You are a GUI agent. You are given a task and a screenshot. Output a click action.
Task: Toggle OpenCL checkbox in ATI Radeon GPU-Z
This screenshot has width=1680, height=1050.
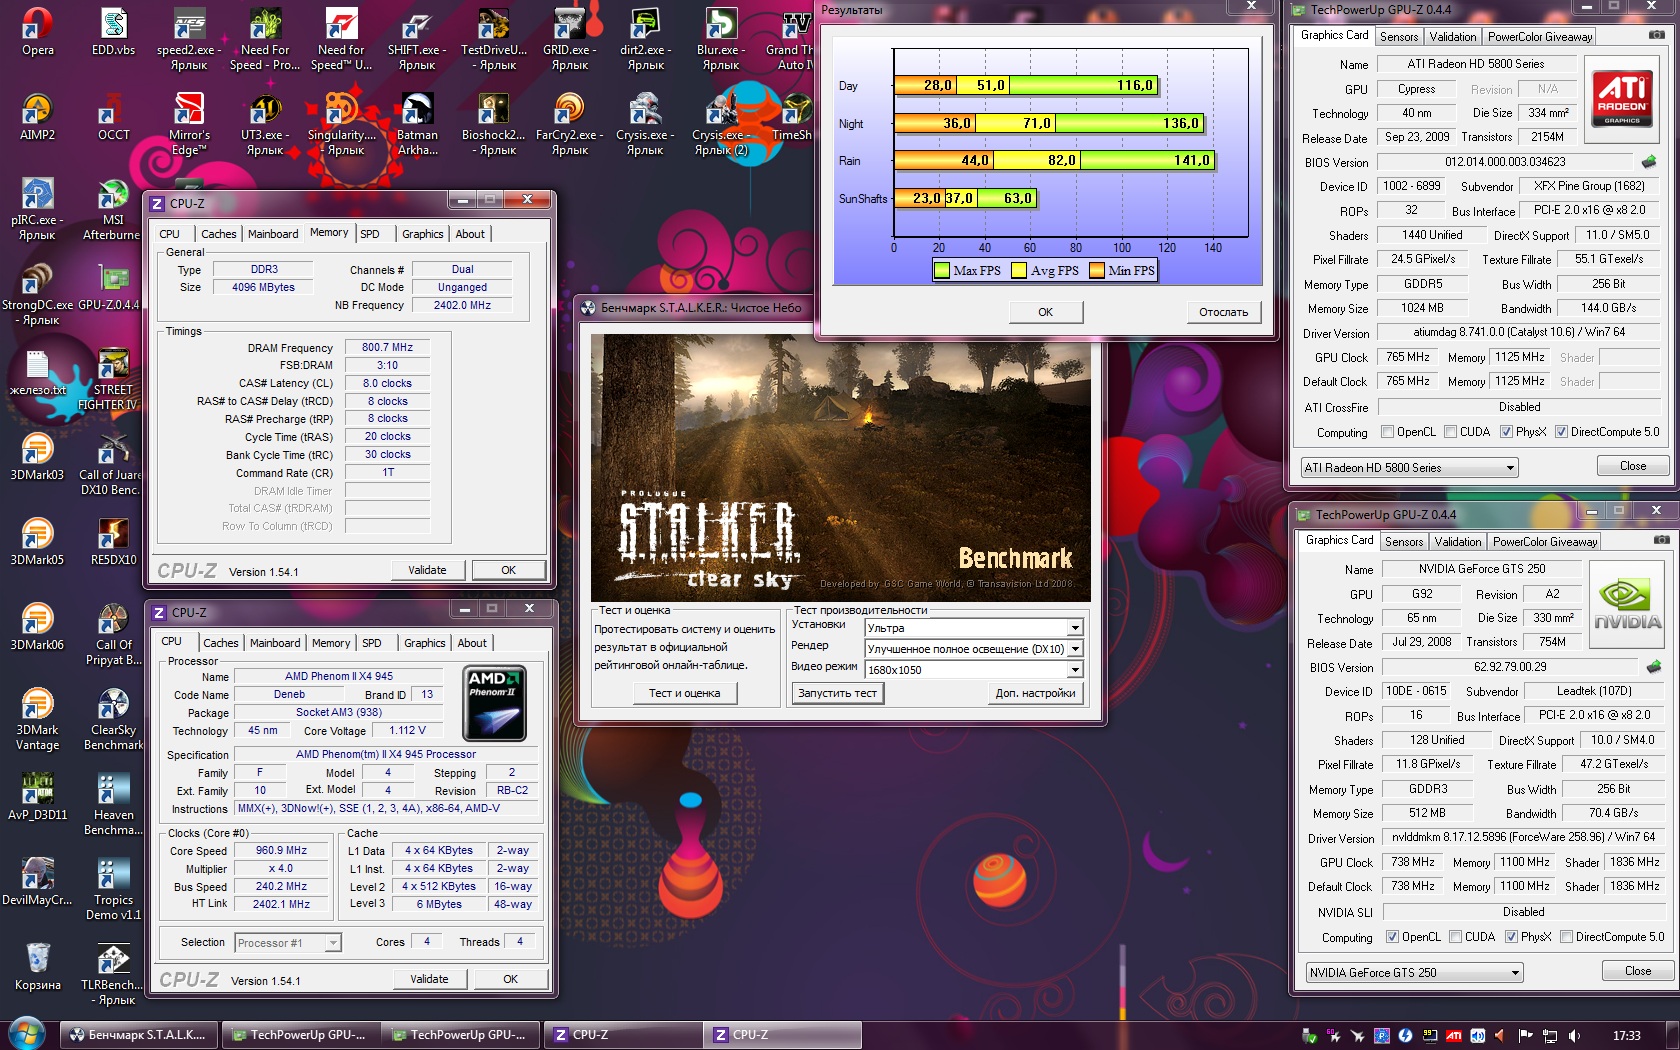(1387, 432)
